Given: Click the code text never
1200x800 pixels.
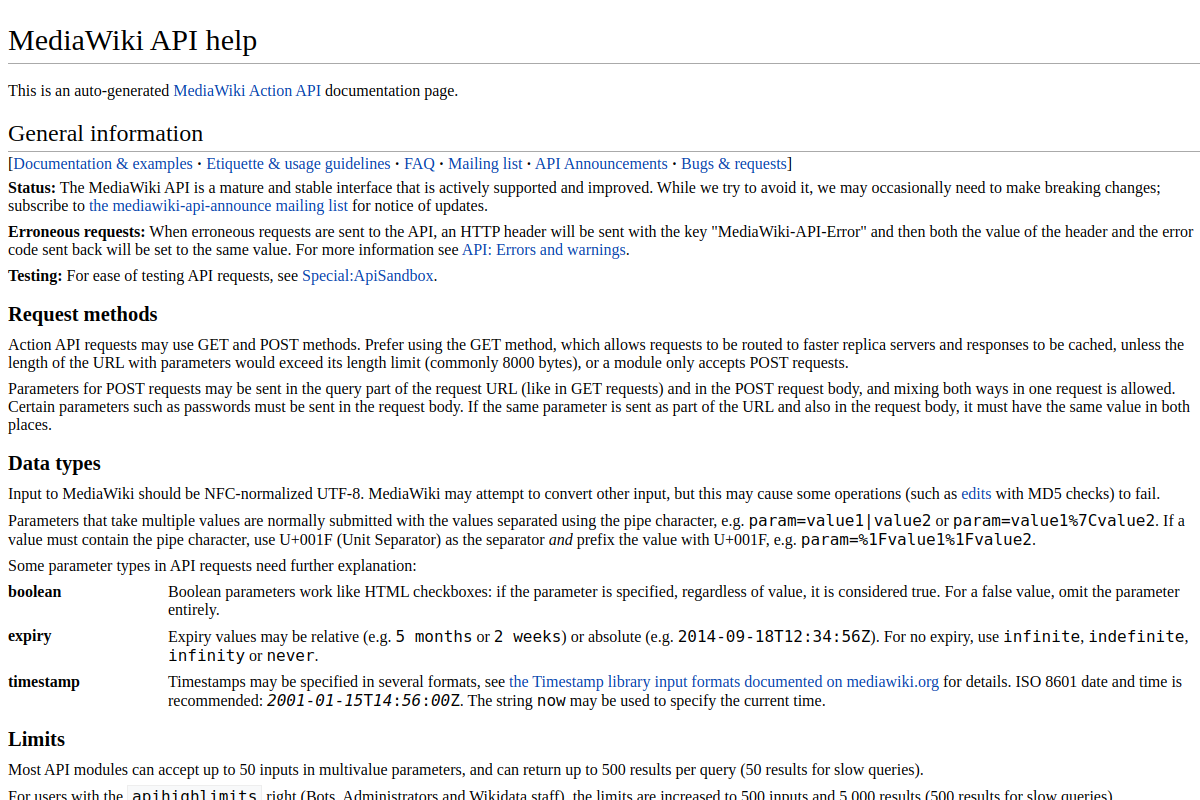Looking at the screenshot, I should (291, 655).
